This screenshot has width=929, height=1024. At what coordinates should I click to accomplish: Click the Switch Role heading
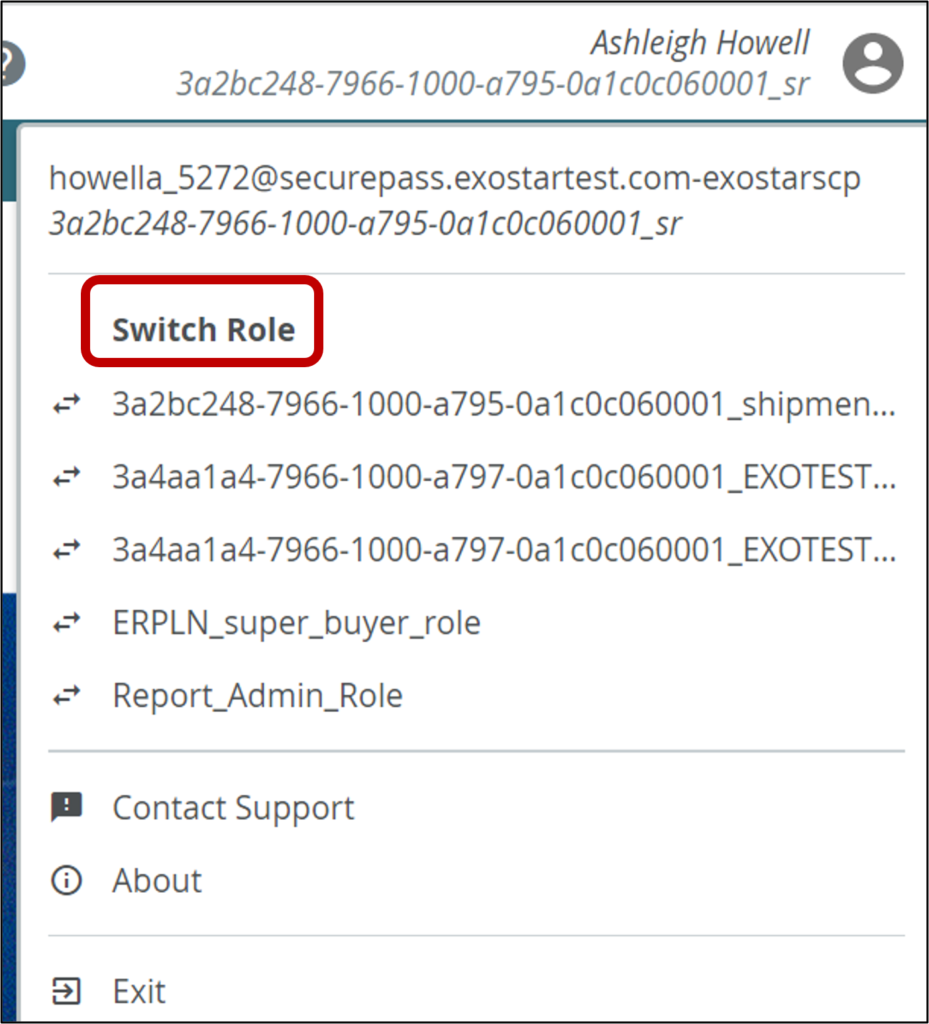204,329
